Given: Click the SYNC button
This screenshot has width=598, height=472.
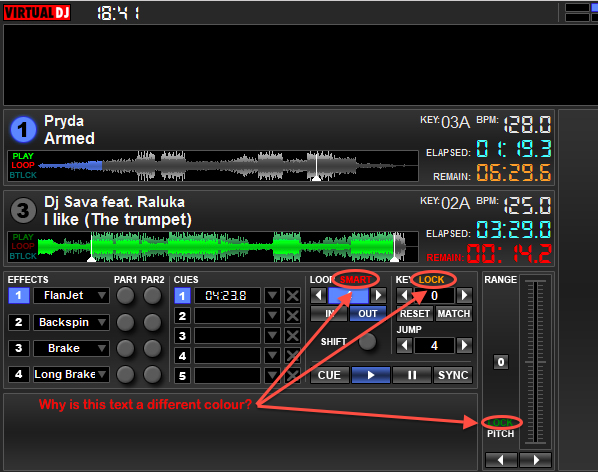Looking at the screenshot, I should (x=453, y=375).
